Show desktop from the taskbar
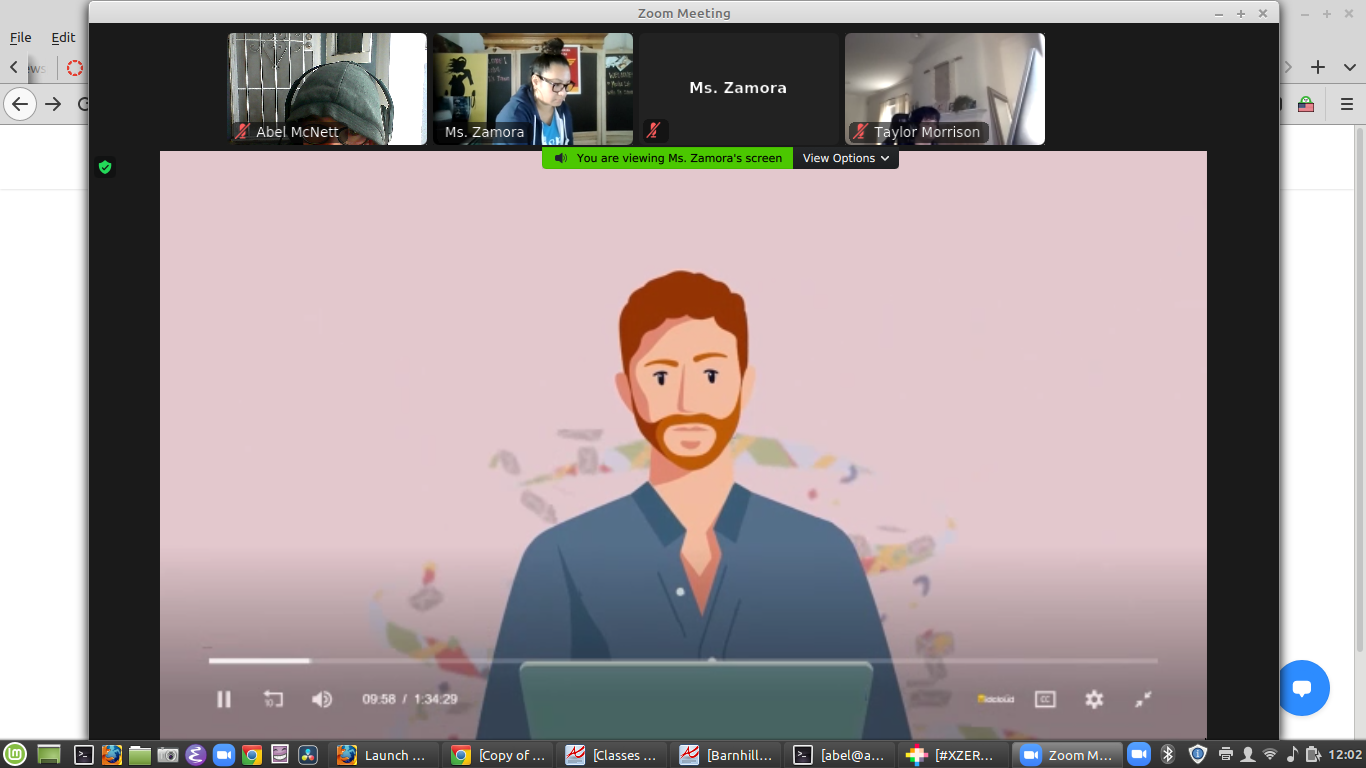The image size is (1366, 768). click(x=49, y=755)
